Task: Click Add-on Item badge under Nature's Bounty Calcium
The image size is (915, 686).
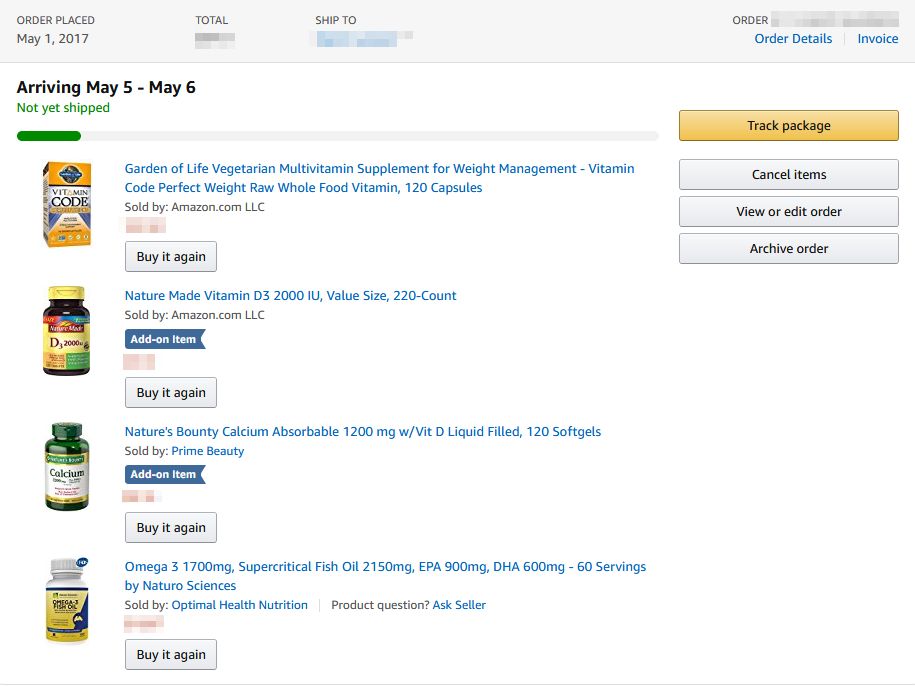Action: 165,474
